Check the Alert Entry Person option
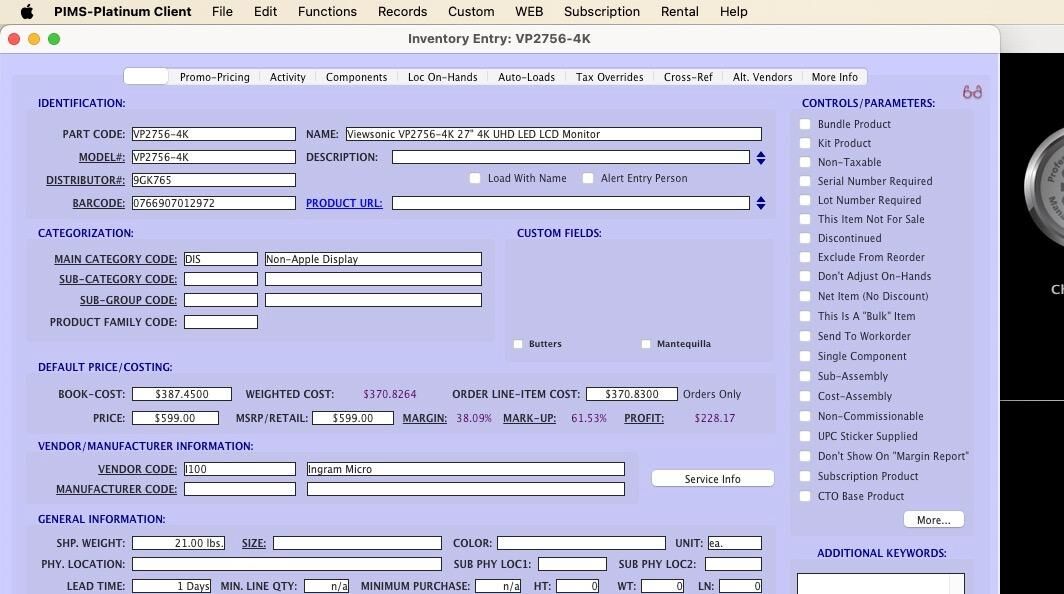This screenshot has width=1064, height=594. [588, 179]
